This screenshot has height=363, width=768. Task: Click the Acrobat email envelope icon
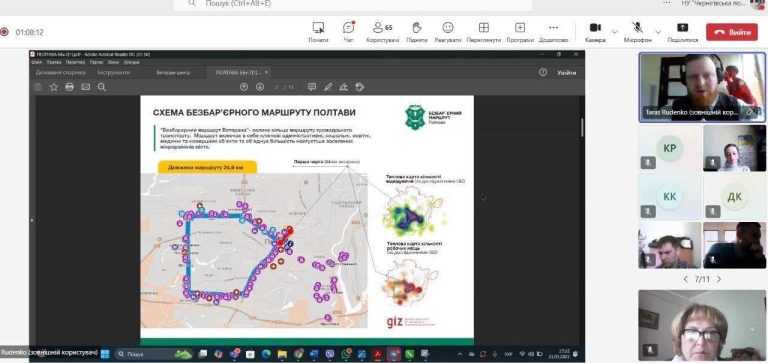pyautogui.click(x=86, y=87)
